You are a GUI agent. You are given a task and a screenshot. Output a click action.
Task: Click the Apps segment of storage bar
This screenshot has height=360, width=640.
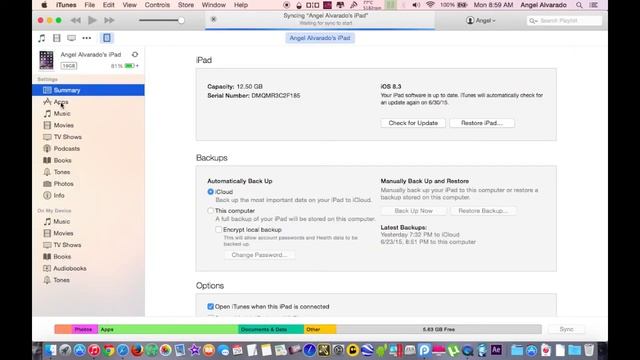point(168,329)
